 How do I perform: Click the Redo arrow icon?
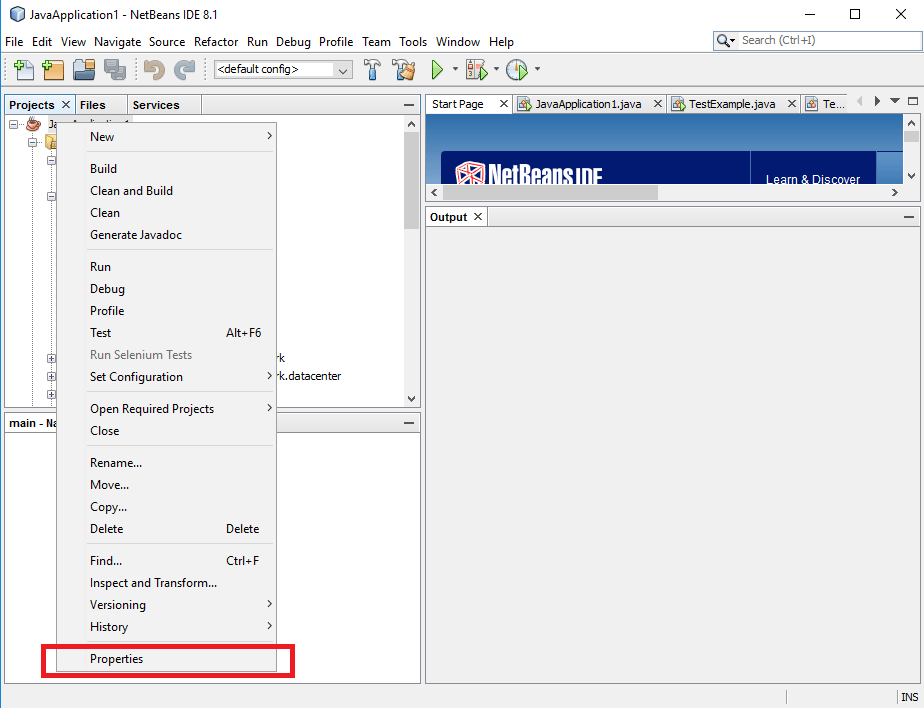tap(184, 70)
